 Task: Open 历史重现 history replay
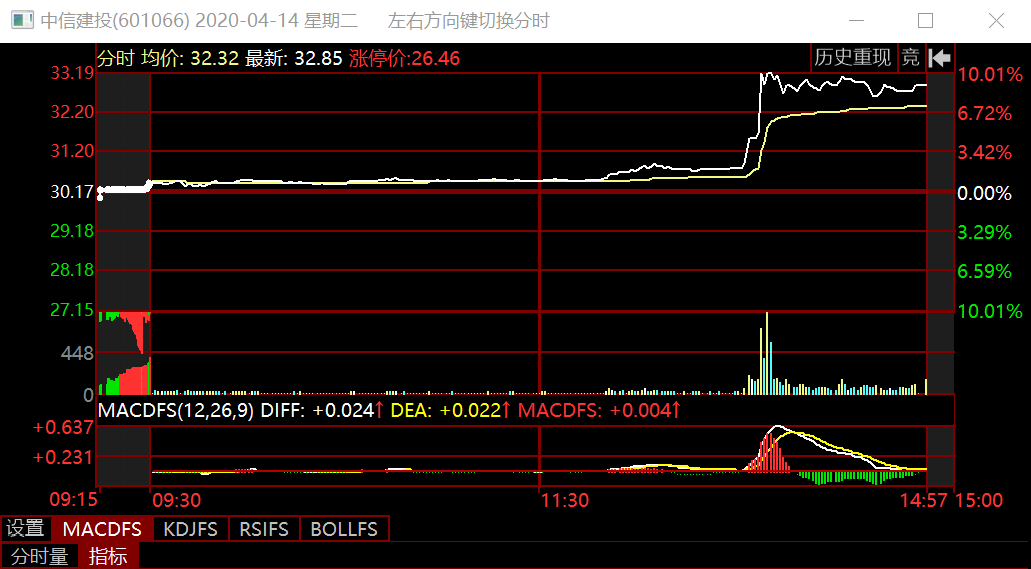(852, 58)
